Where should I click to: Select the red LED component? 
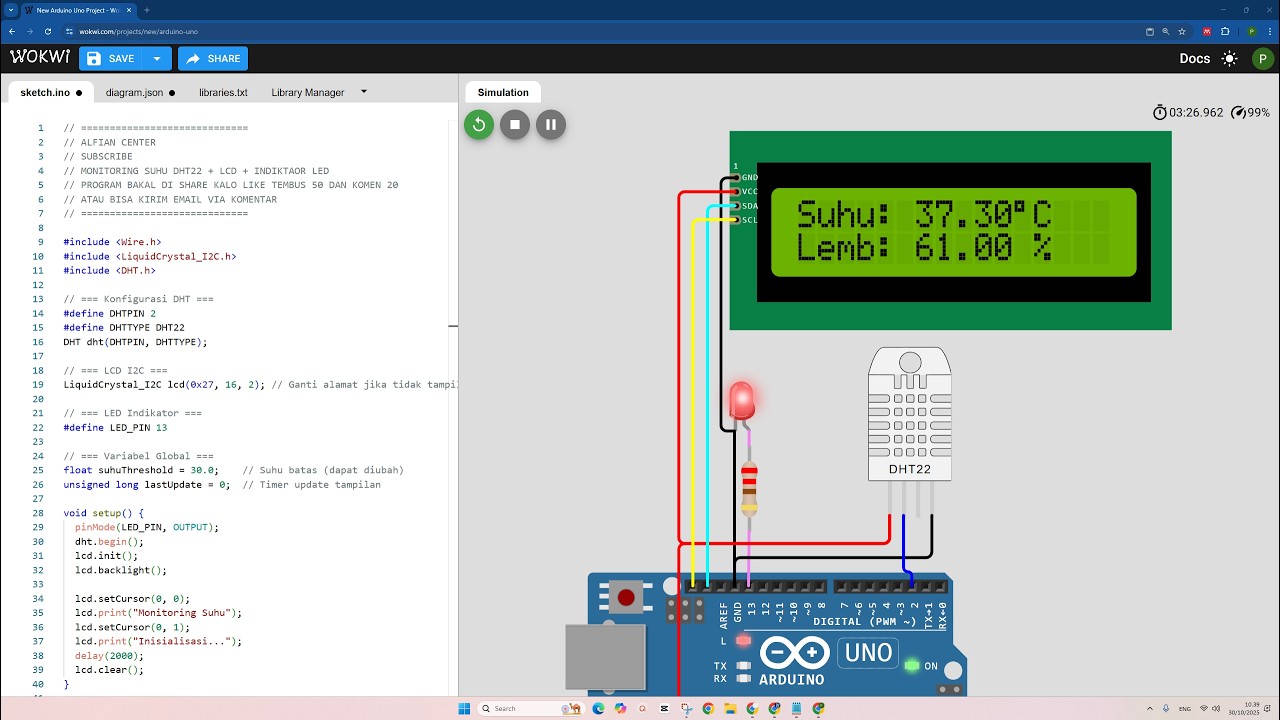pos(741,400)
